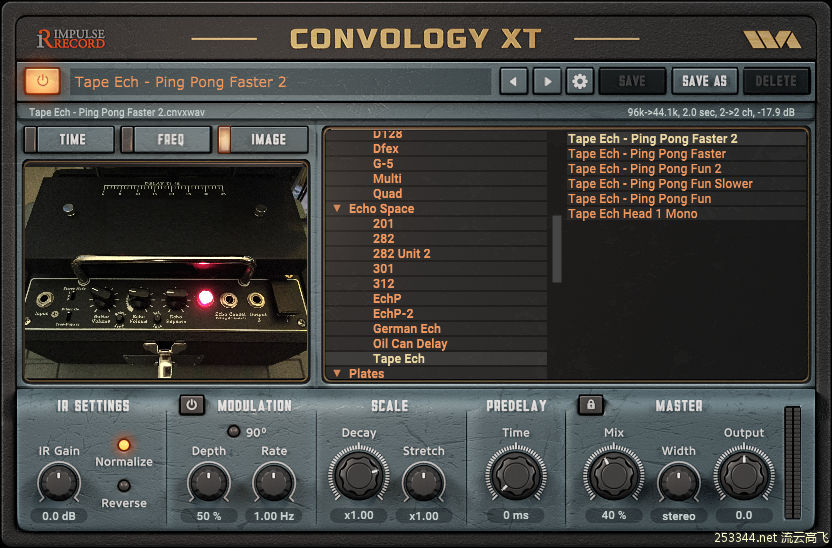Viewport: 832px width, 548px height.
Task: Click the SAVE AS button
Action: (704, 82)
